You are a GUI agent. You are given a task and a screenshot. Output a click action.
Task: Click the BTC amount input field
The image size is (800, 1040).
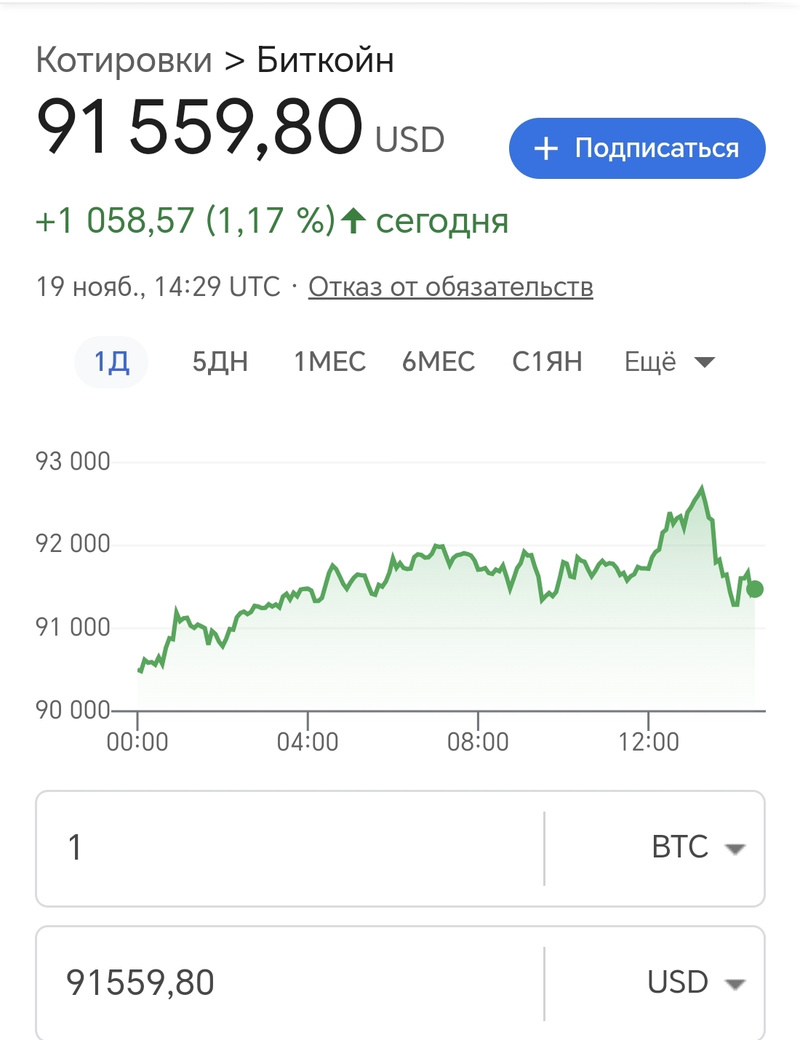[x=290, y=848]
